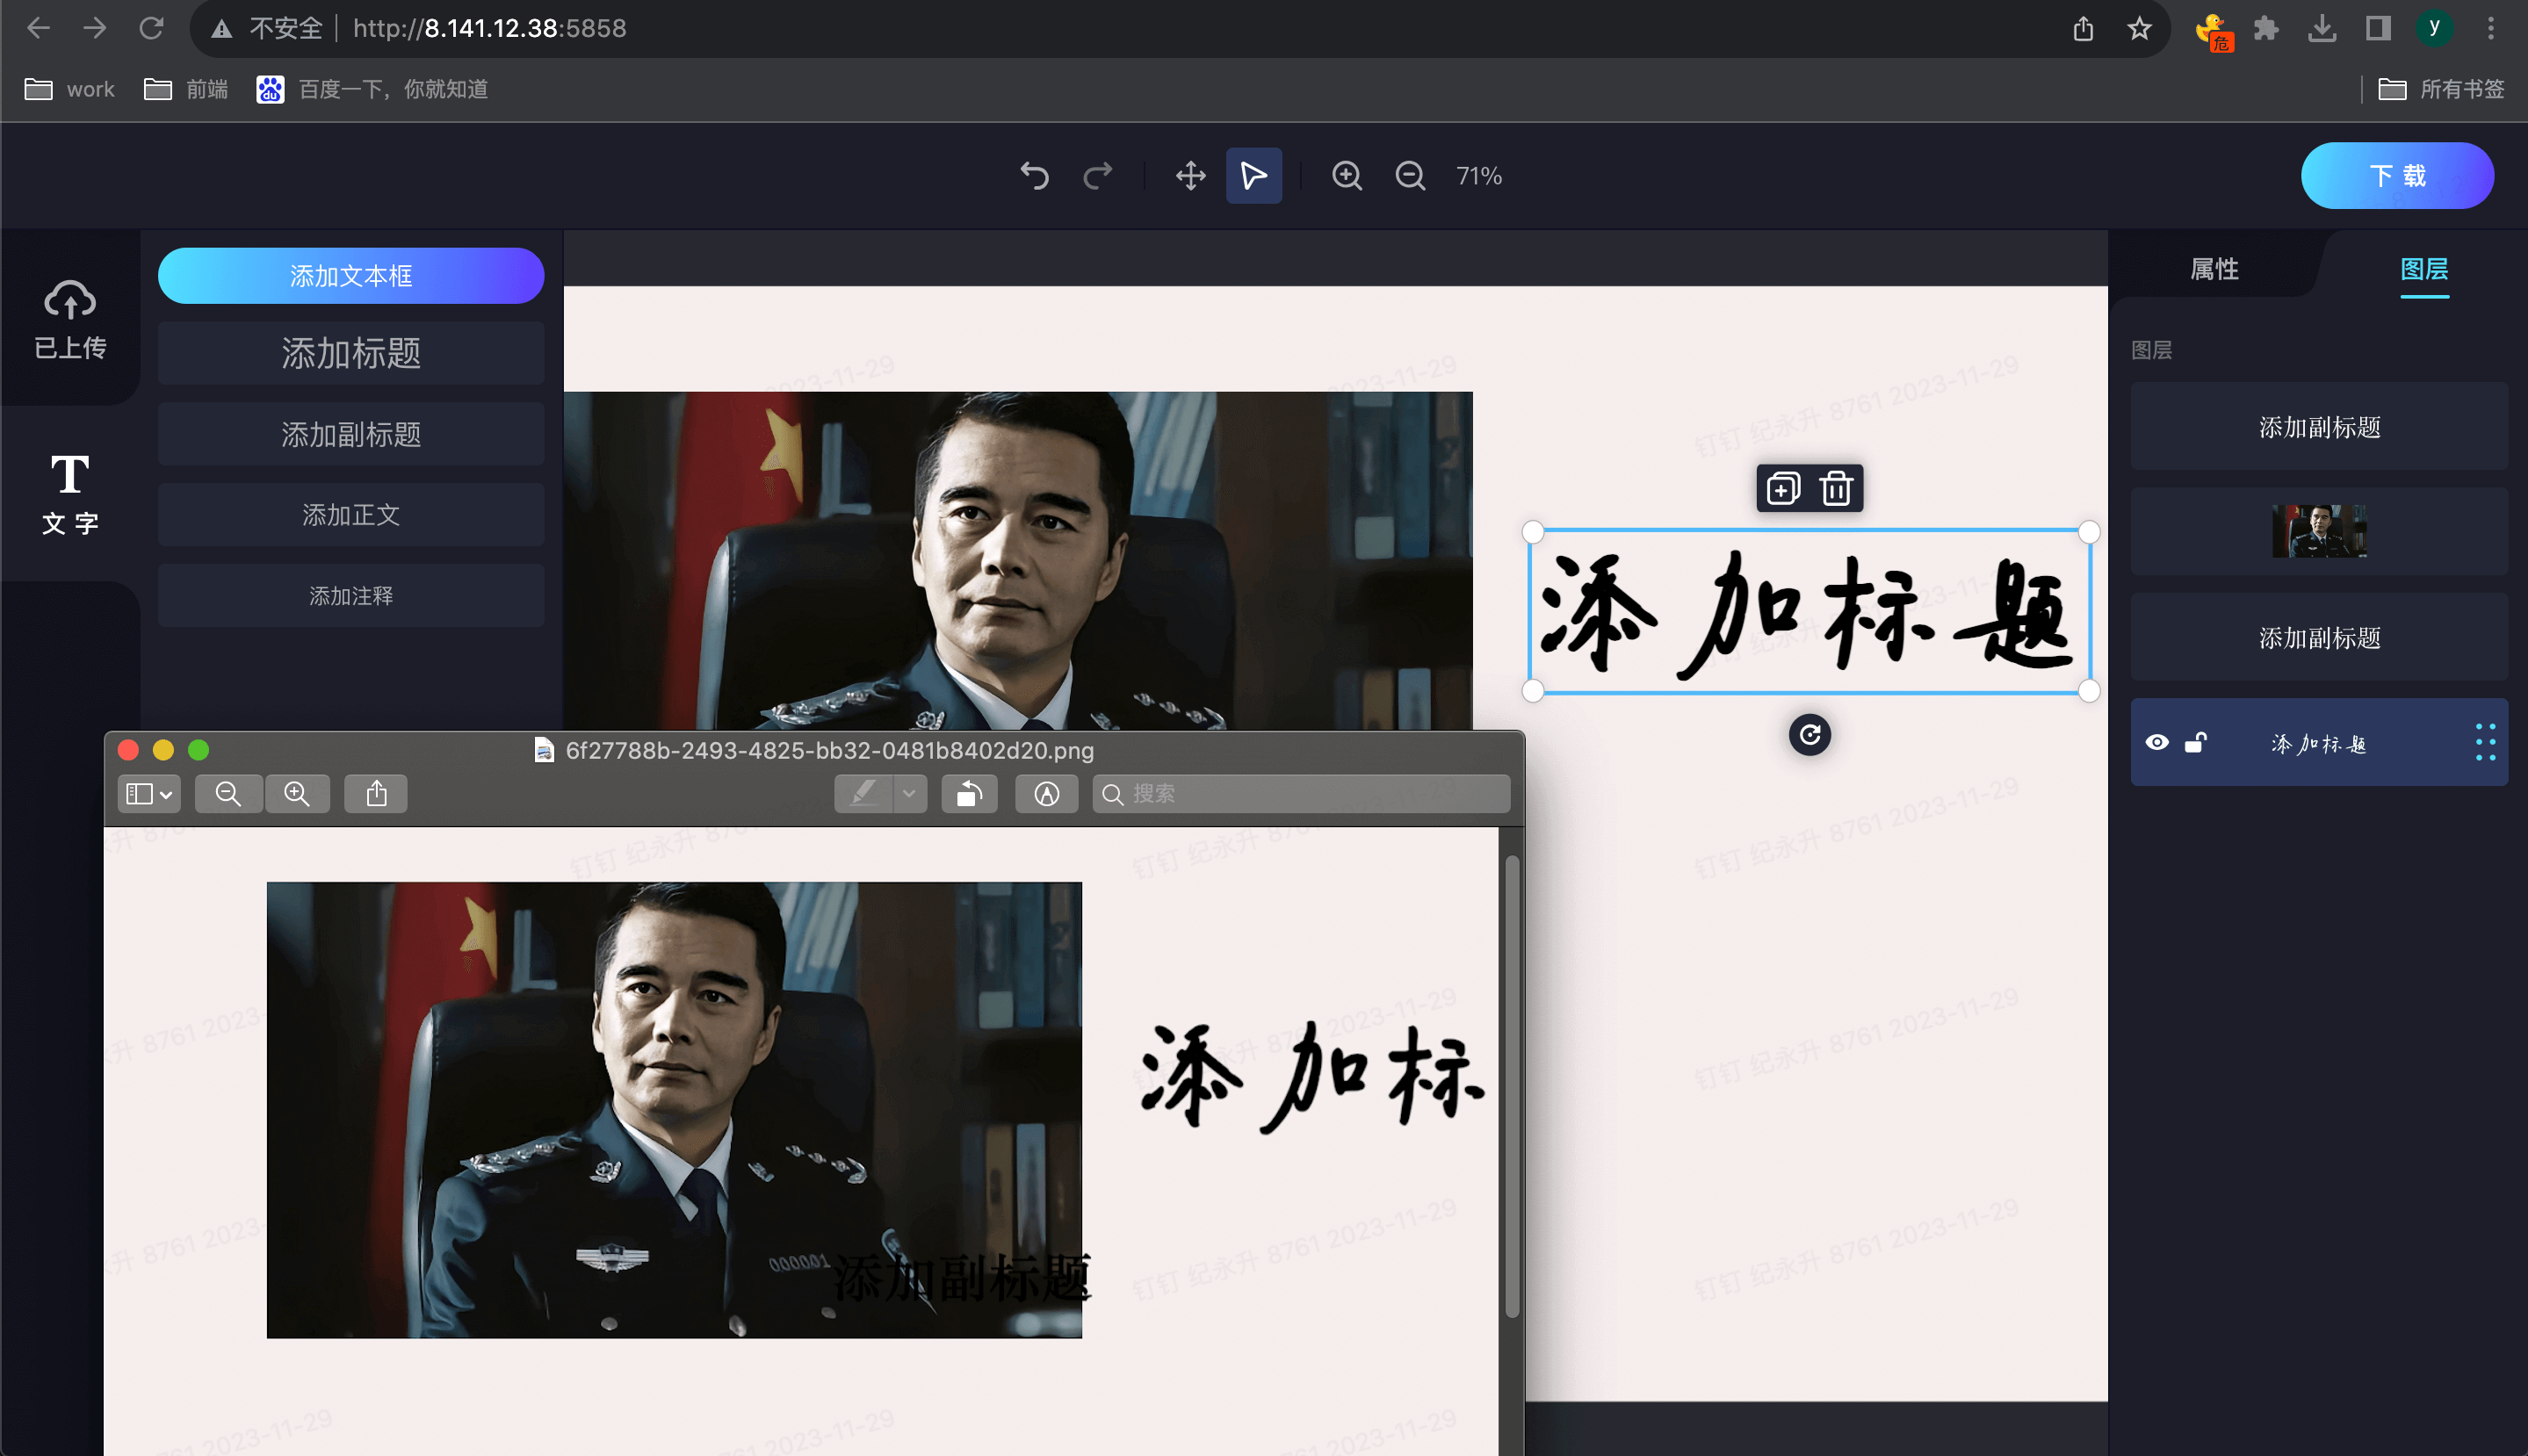Open the Preview sidebar view dropdown
2528x1456 pixels.
point(149,794)
